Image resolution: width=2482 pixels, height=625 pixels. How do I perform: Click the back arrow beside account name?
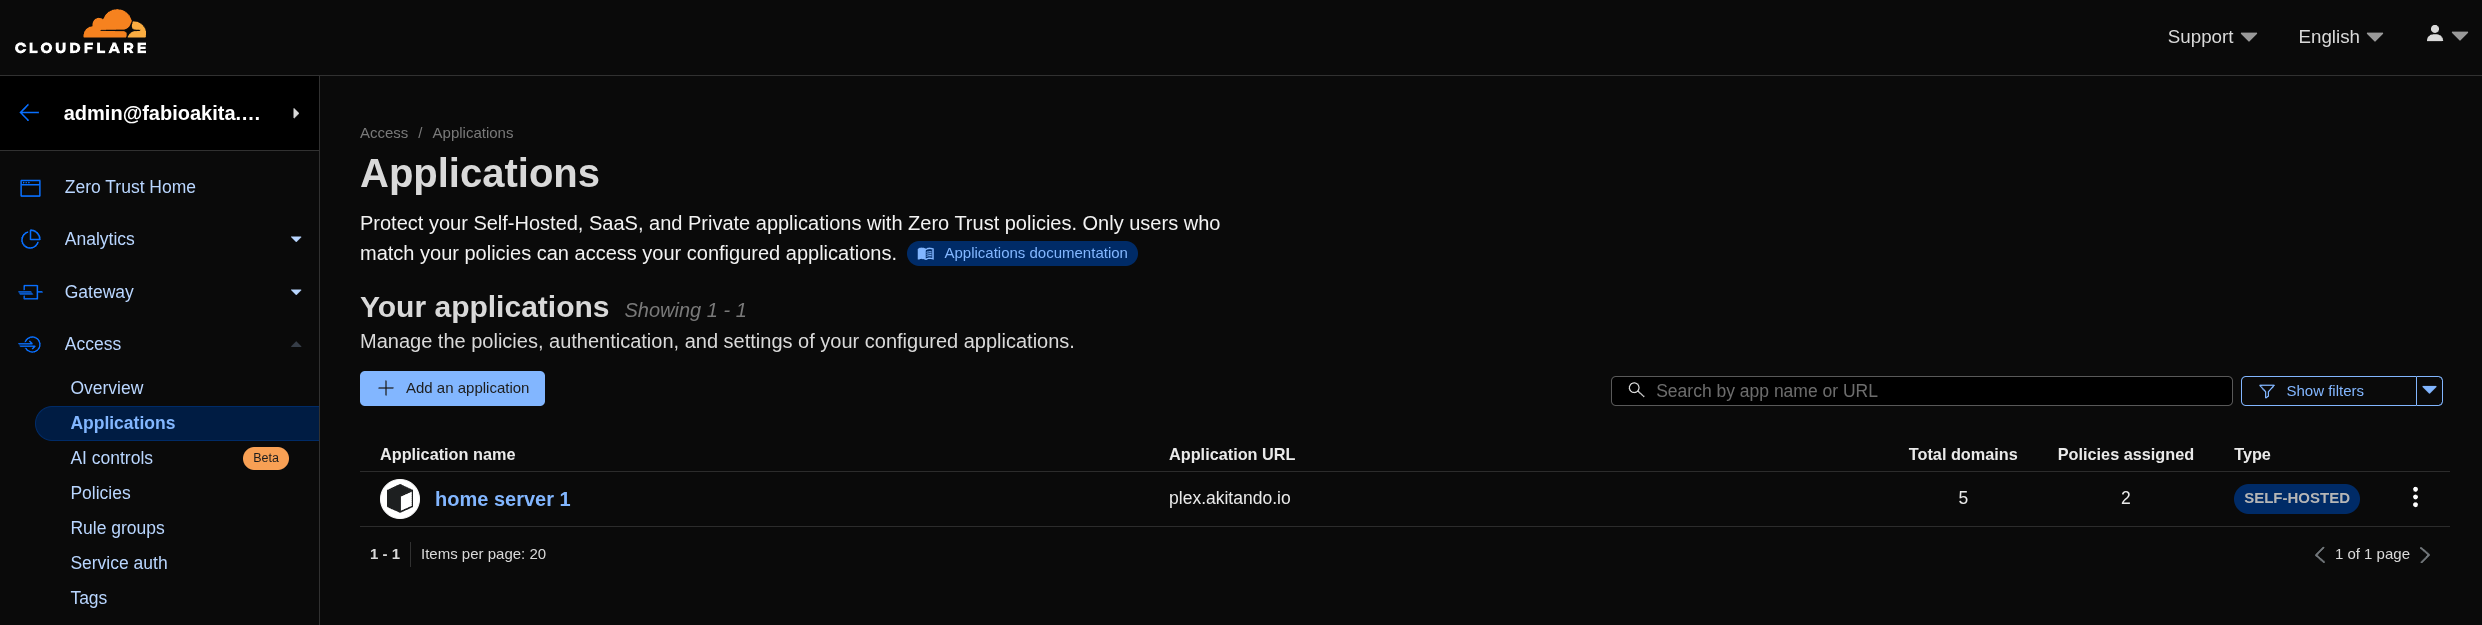coord(30,113)
